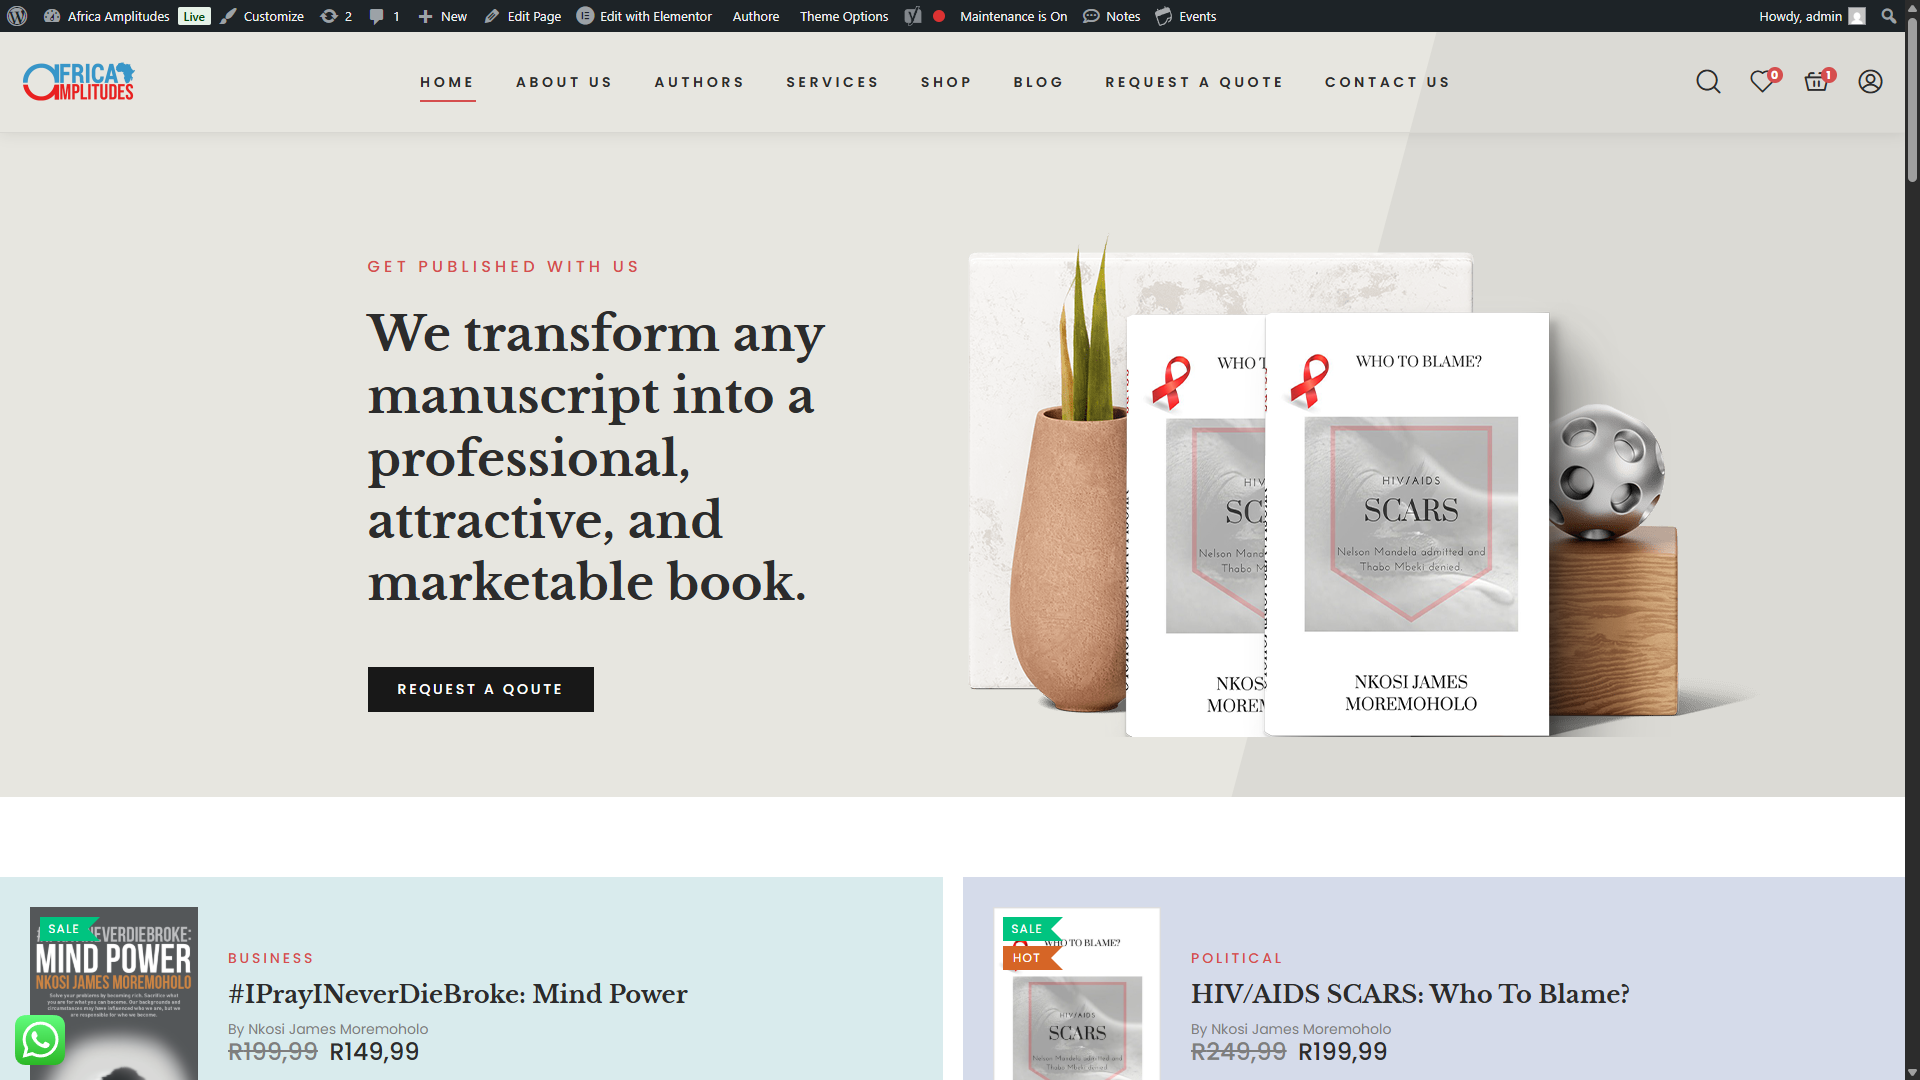Click the WhatsApp chat icon

[x=40, y=1040]
